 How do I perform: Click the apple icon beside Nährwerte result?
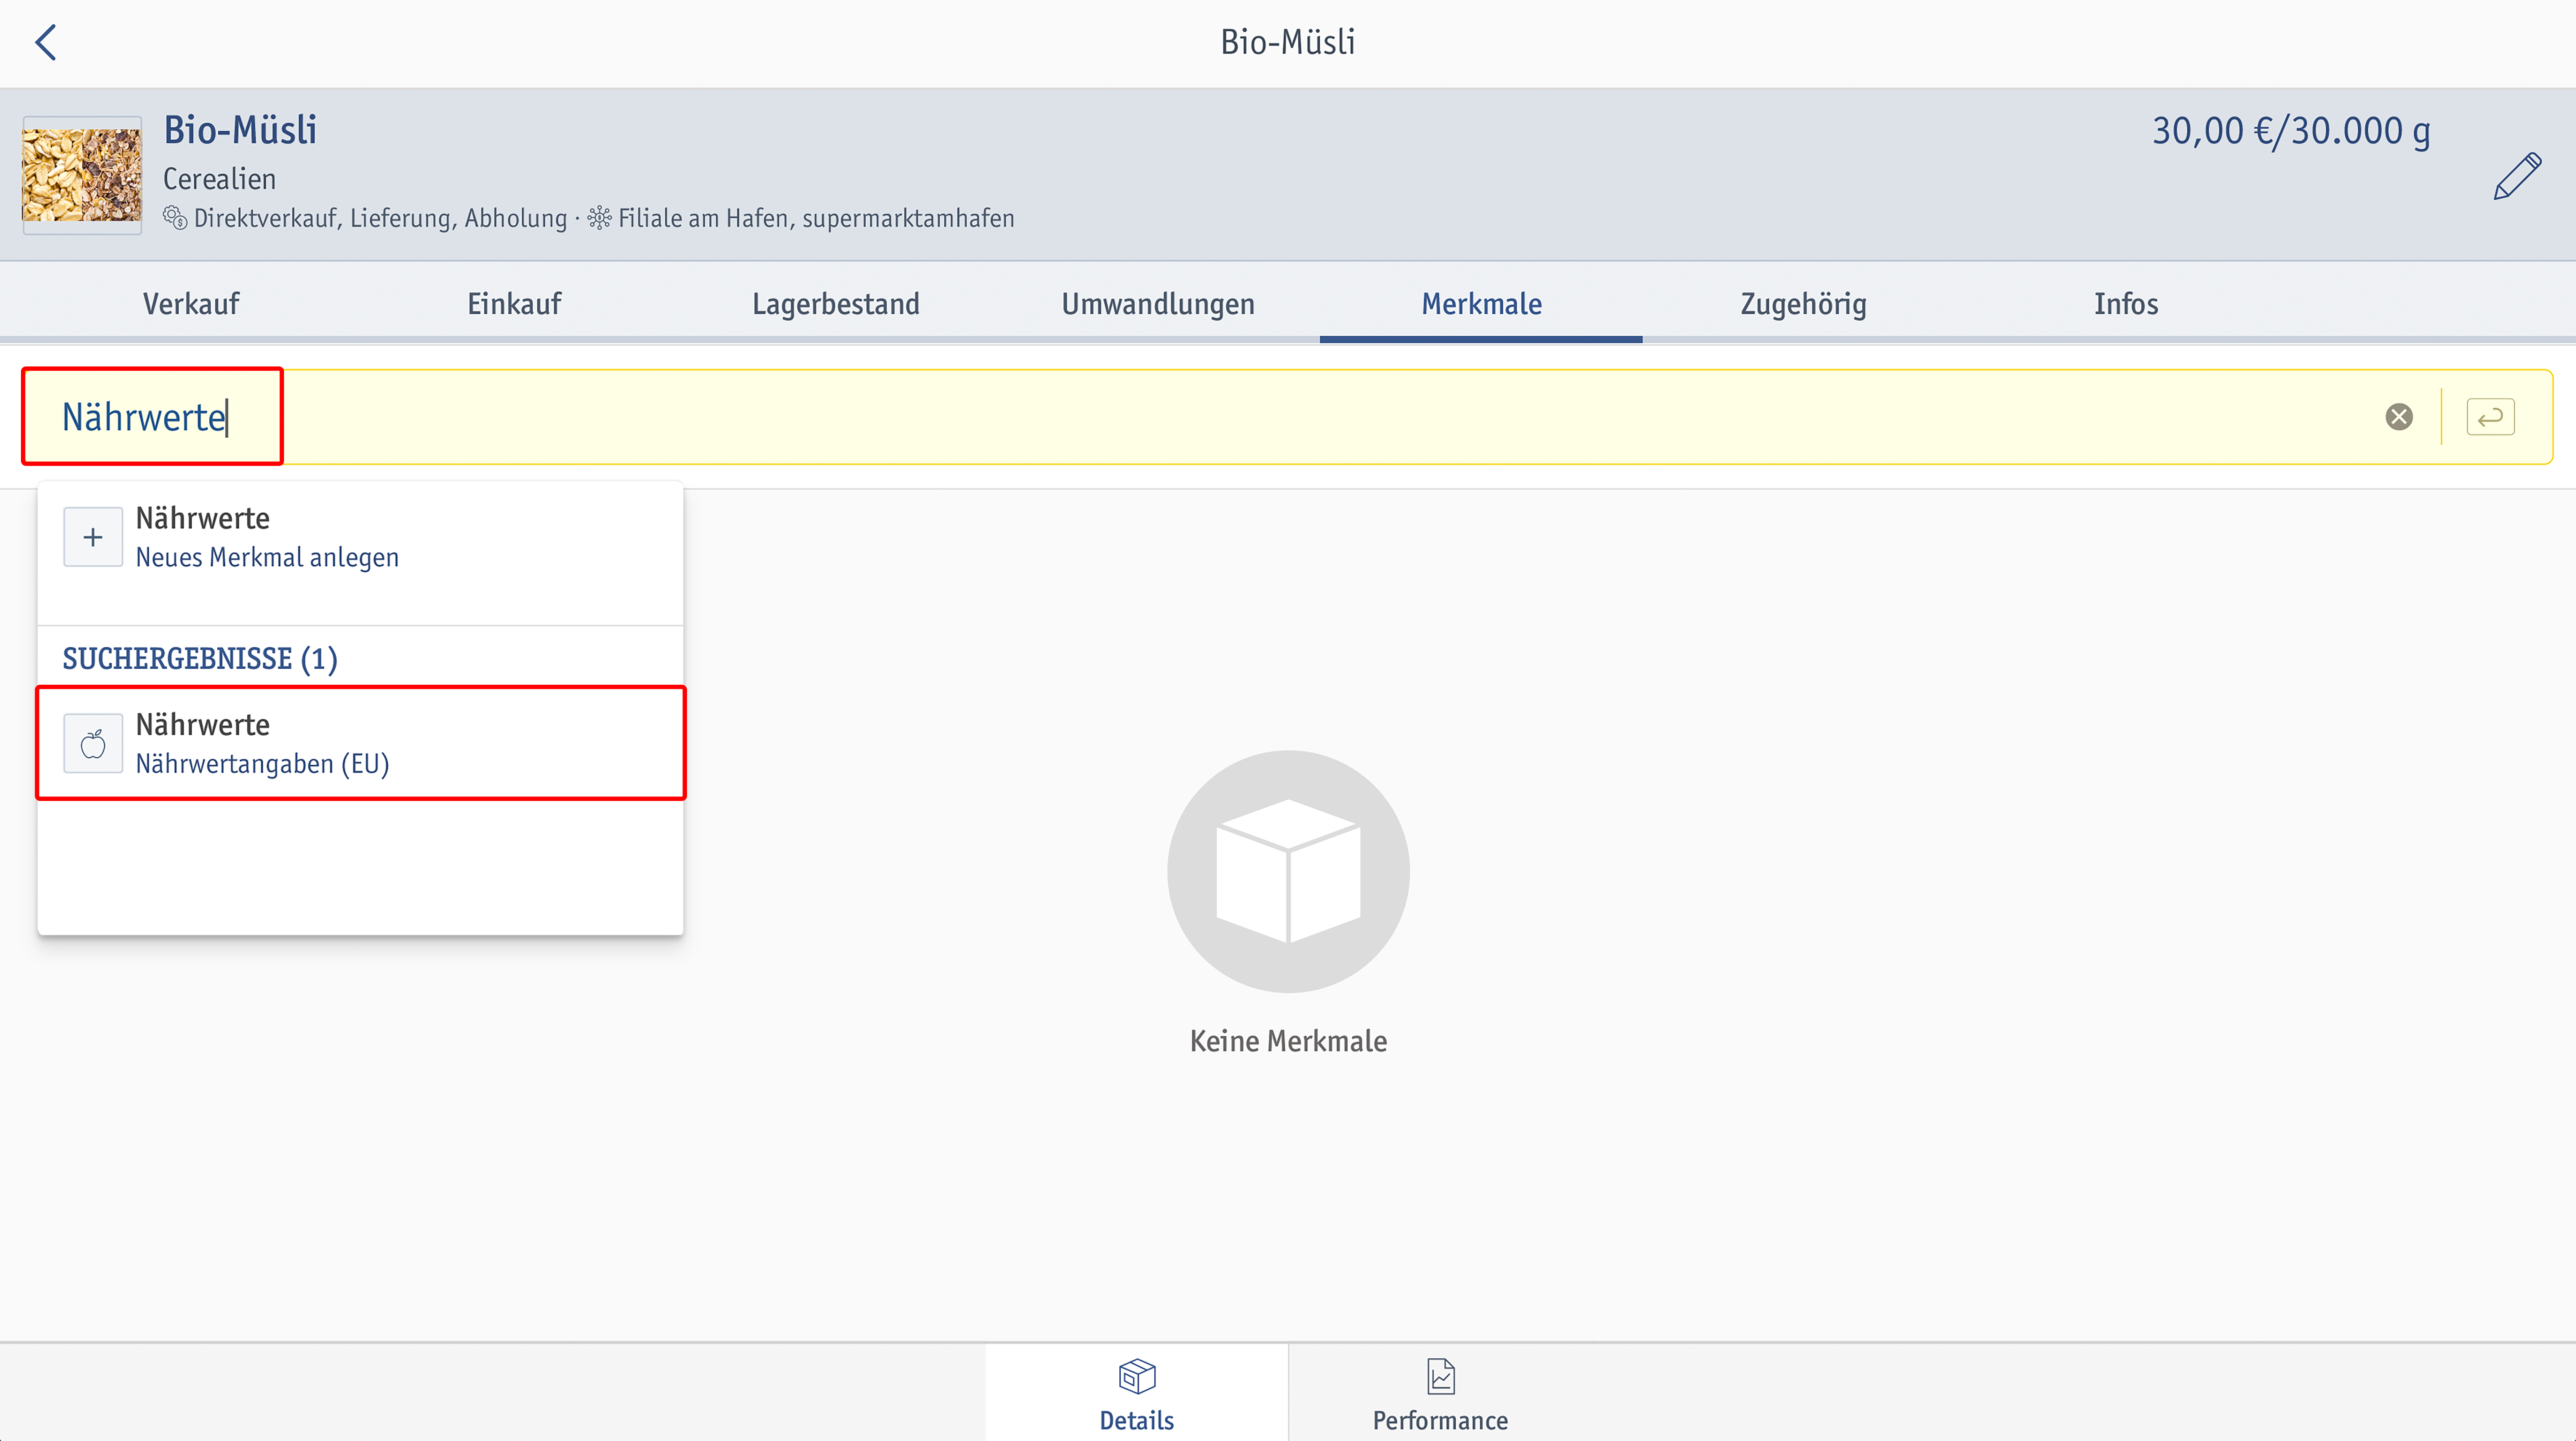point(93,743)
